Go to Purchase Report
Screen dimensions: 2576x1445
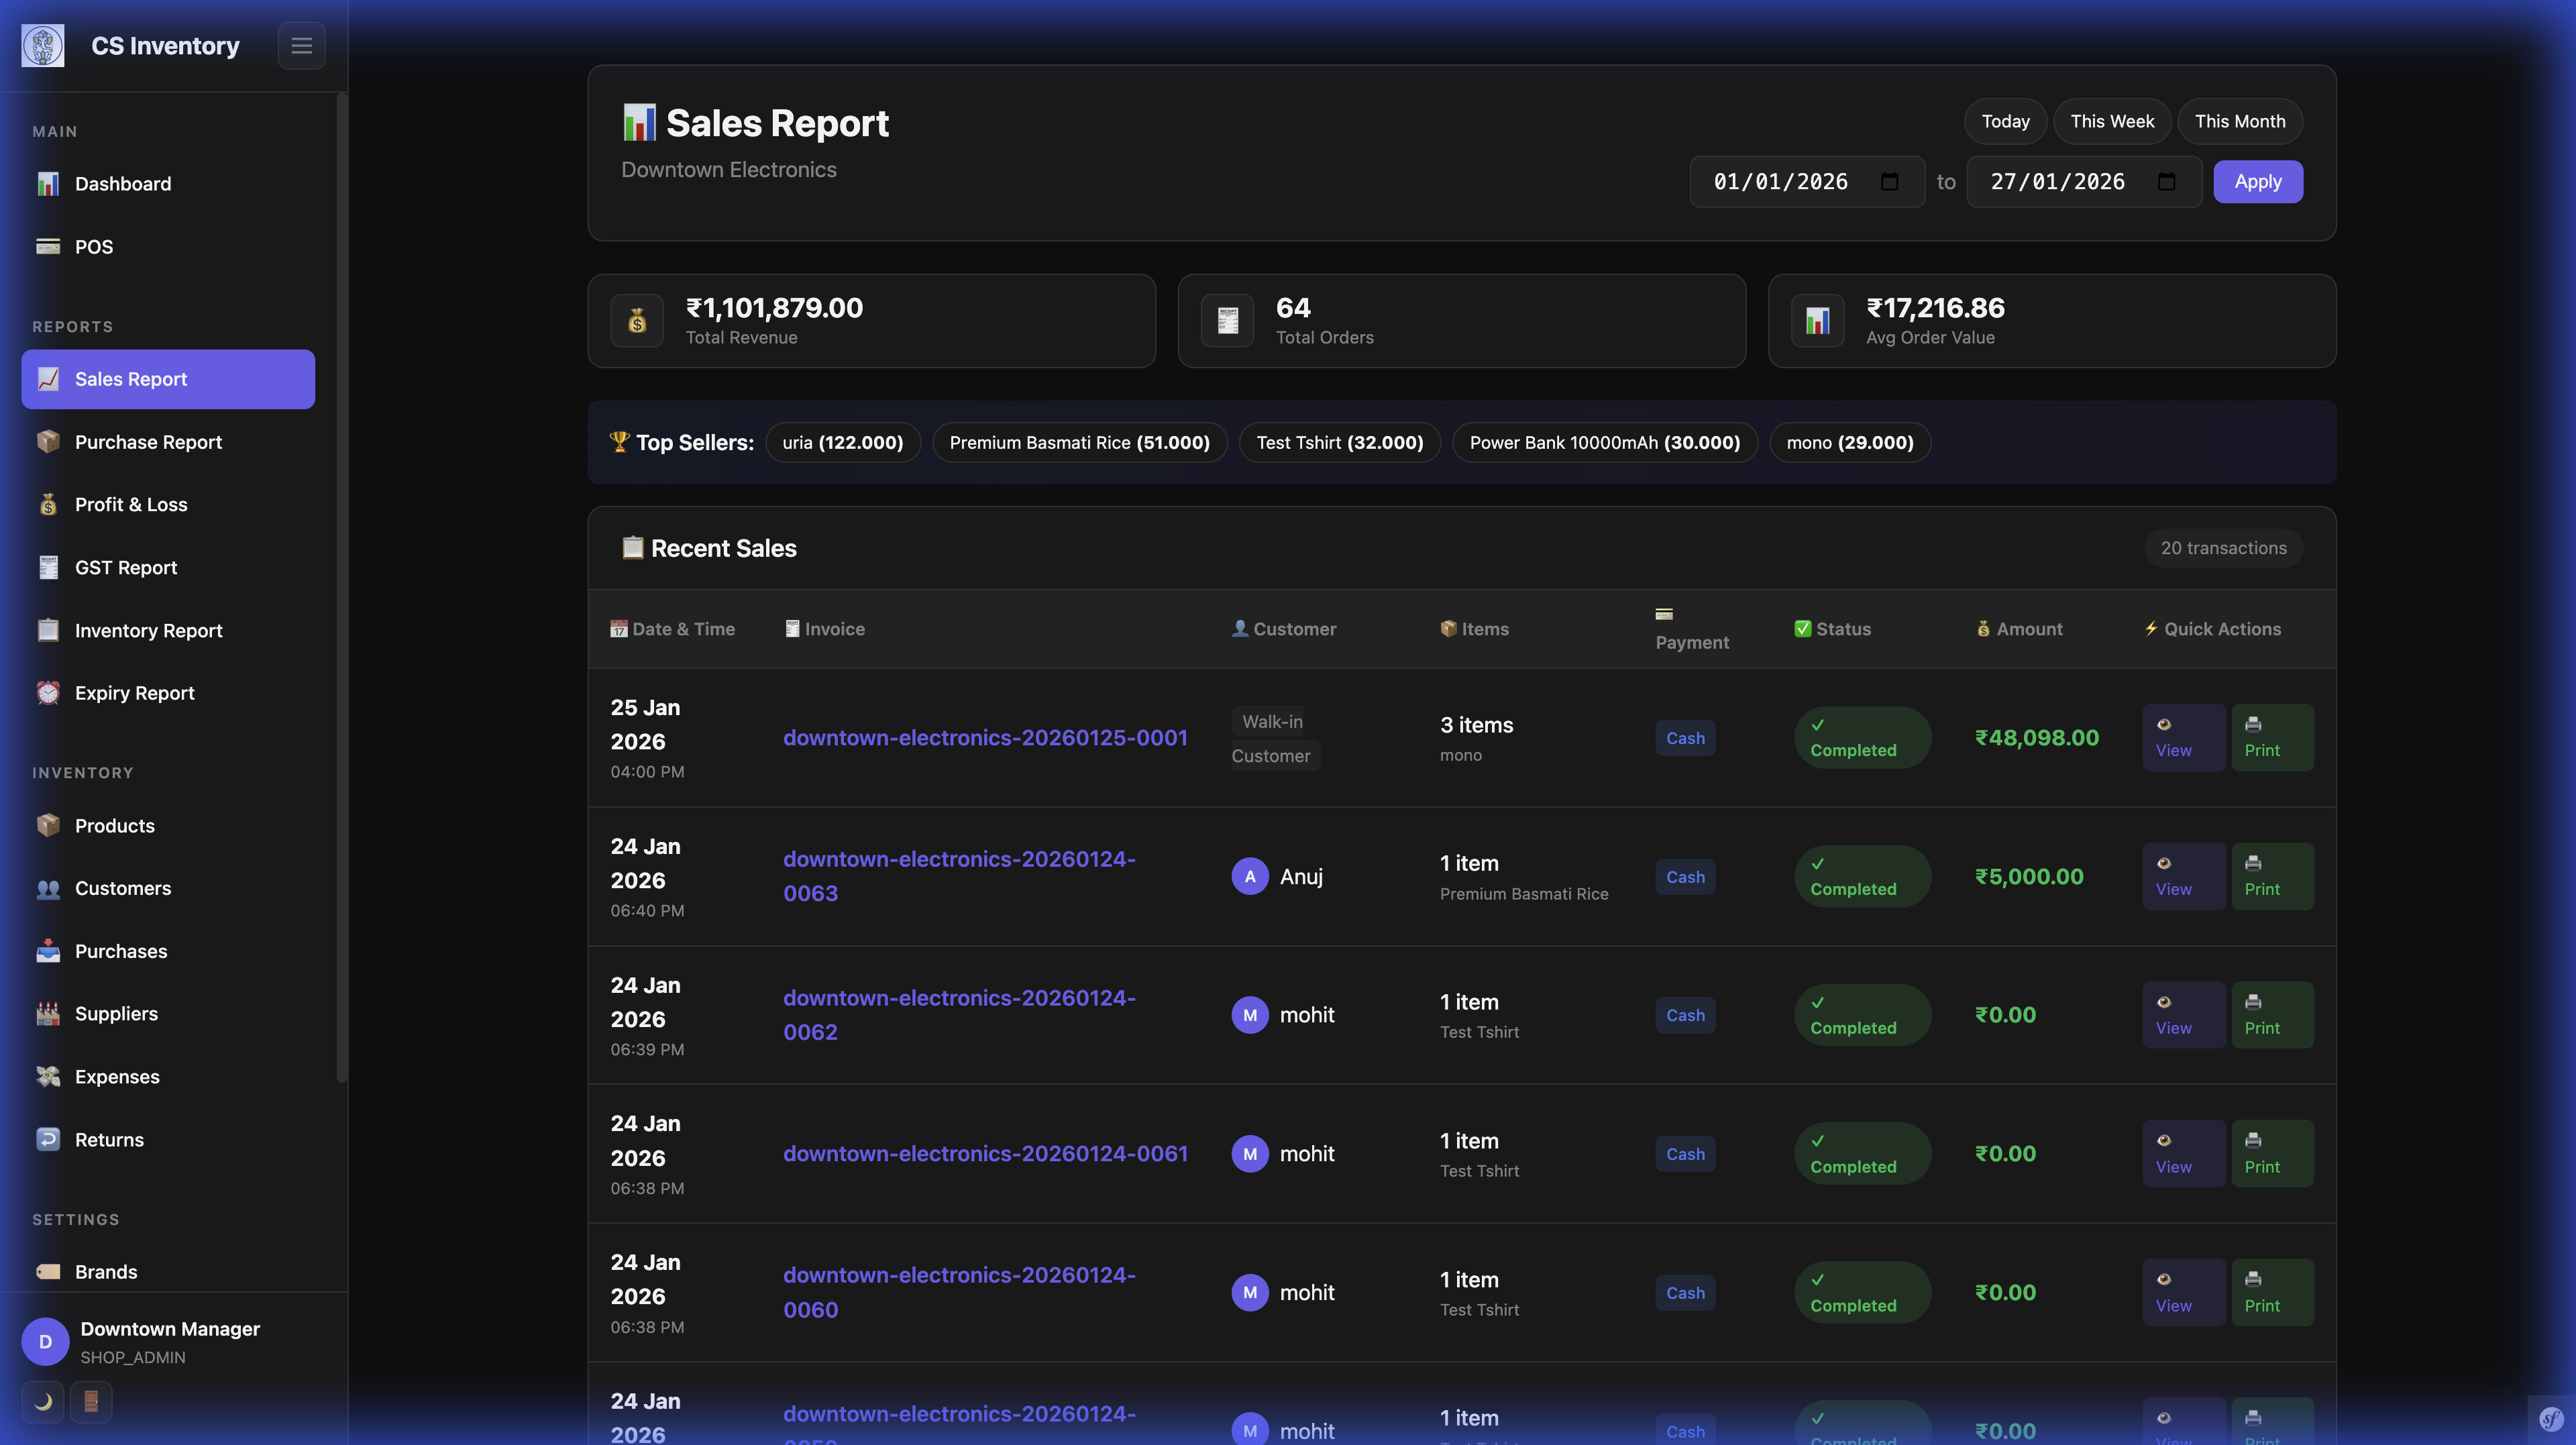168,442
